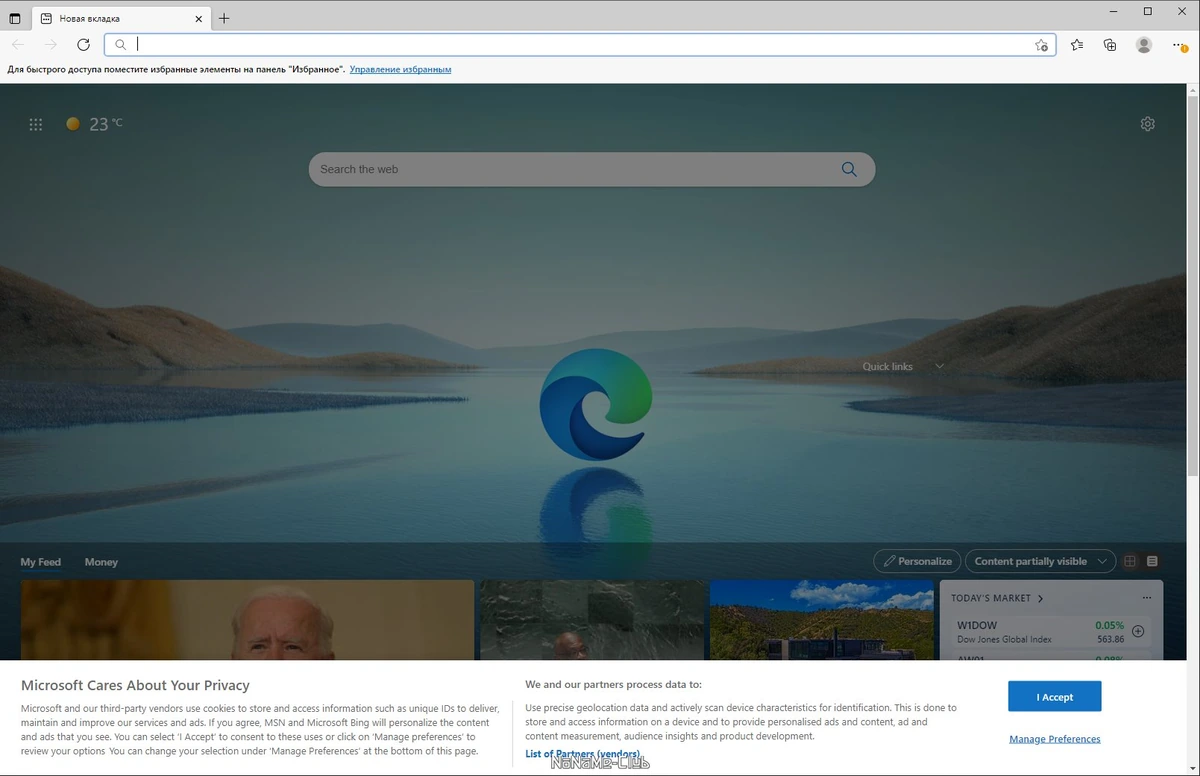Close the Новая вкладка tab
The height and width of the screenshot is (776, 1200).
click(x=199, y=18)
